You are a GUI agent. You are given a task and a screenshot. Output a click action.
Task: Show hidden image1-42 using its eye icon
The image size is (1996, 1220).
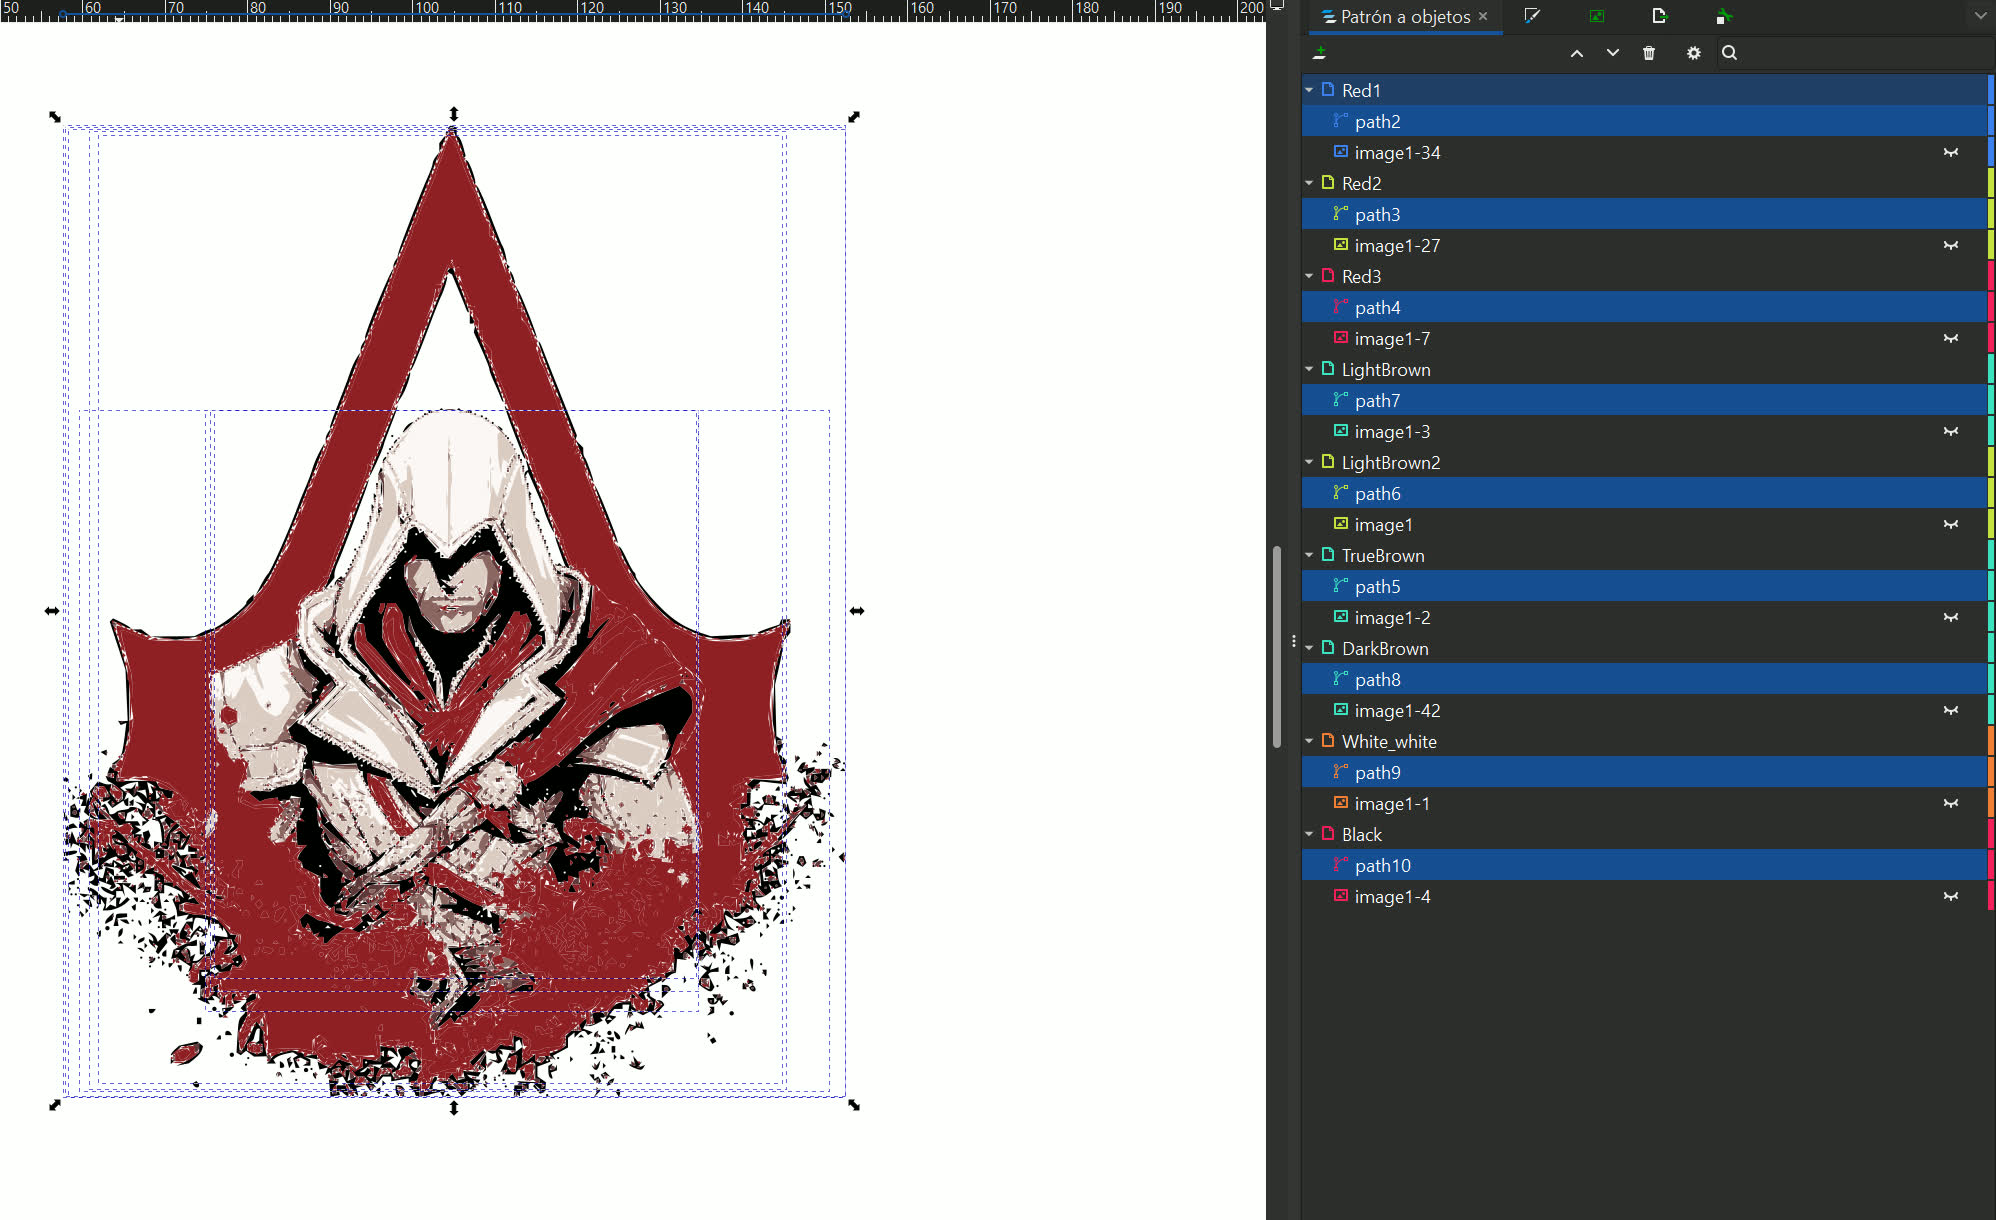tap(1950, 710)
